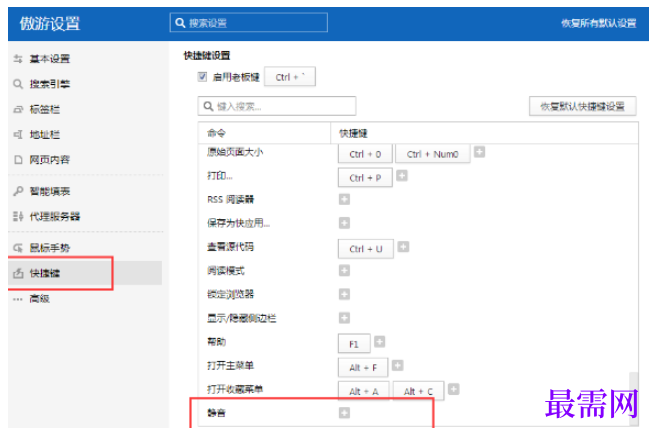
Task: Add shortcut for 锁定浏览器
Action: (x=344, y=294)
